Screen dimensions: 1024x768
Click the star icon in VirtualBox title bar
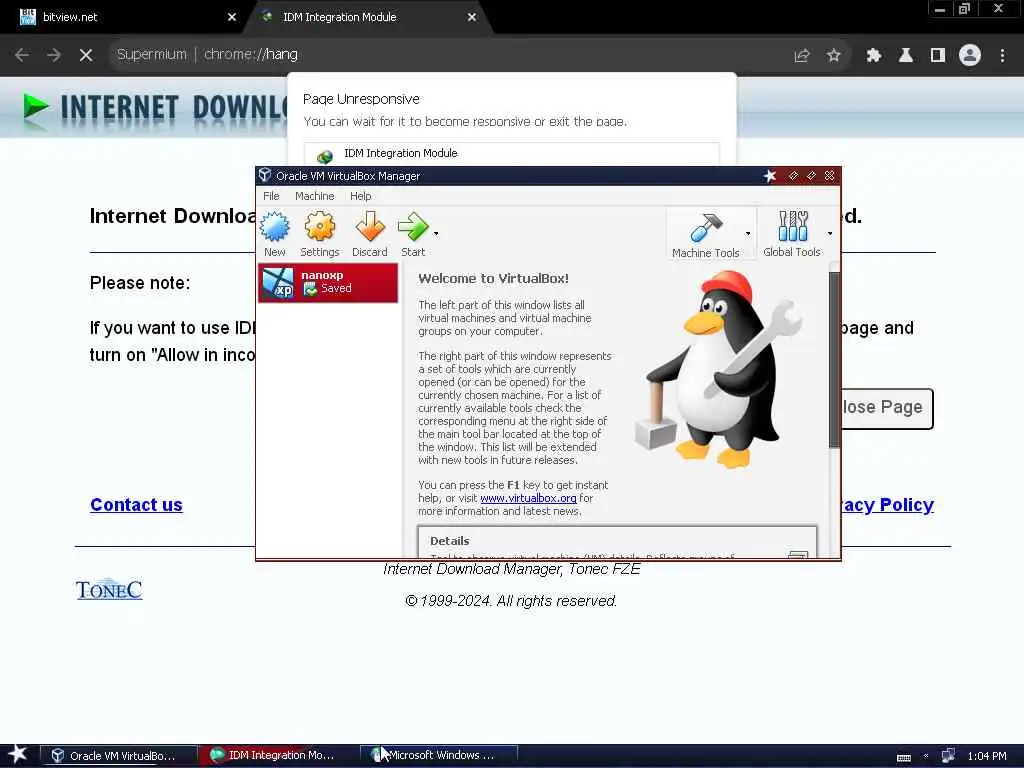point(770,176)
